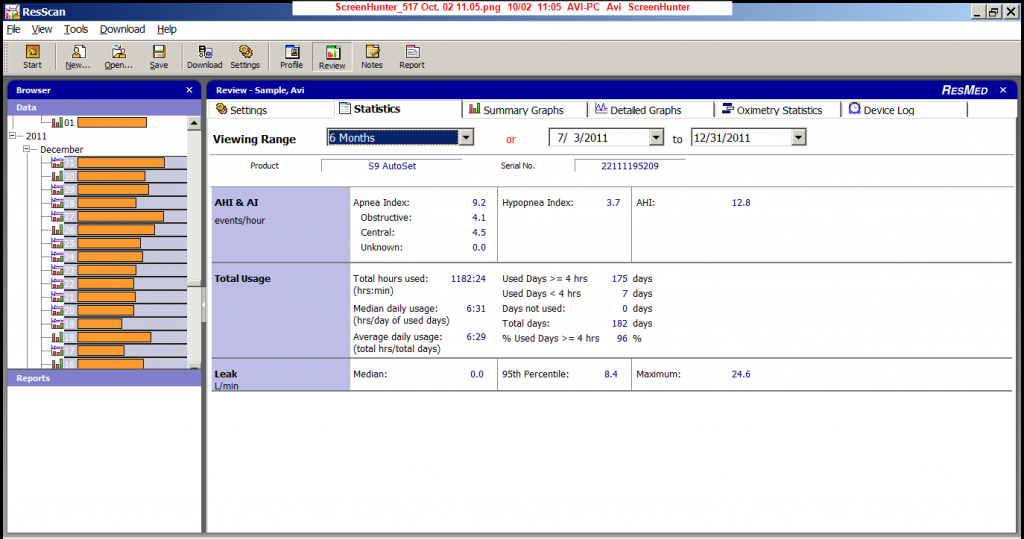Viewport: 1024px width, 539px height.
Task: Click the Reports section header
Action: coord(33,378)
